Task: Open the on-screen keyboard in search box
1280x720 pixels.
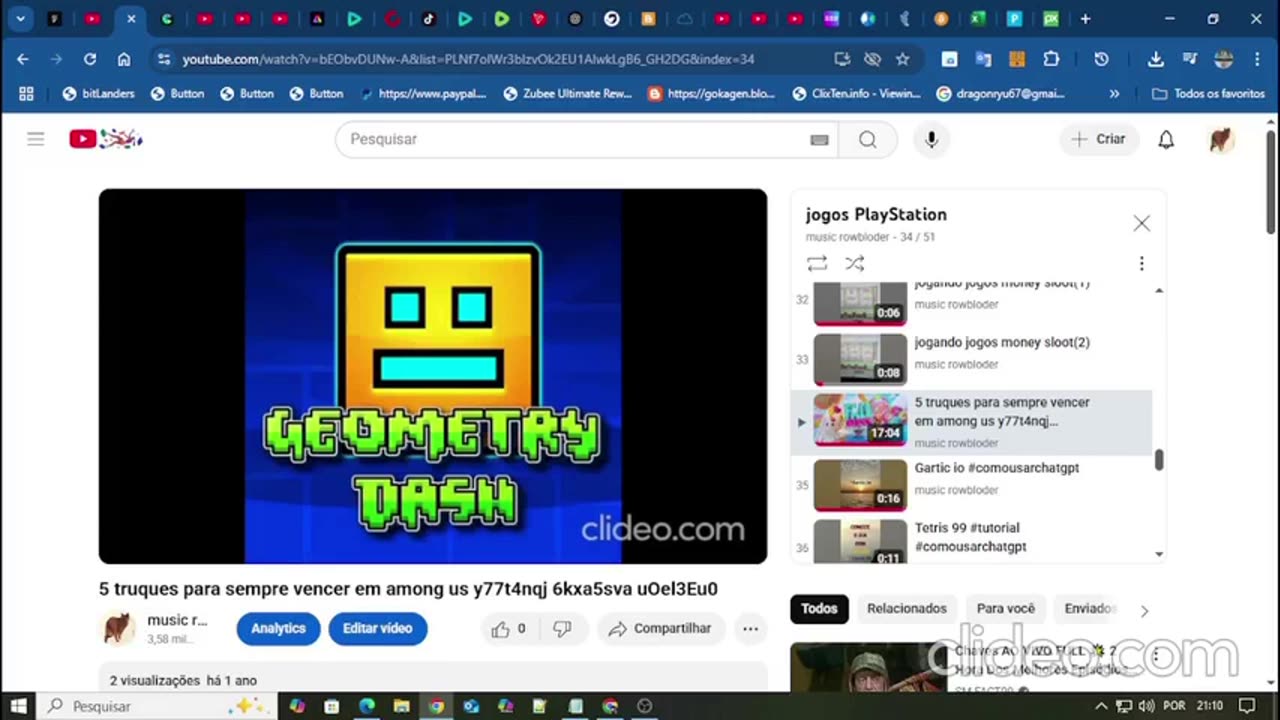Action: (819, 140)
